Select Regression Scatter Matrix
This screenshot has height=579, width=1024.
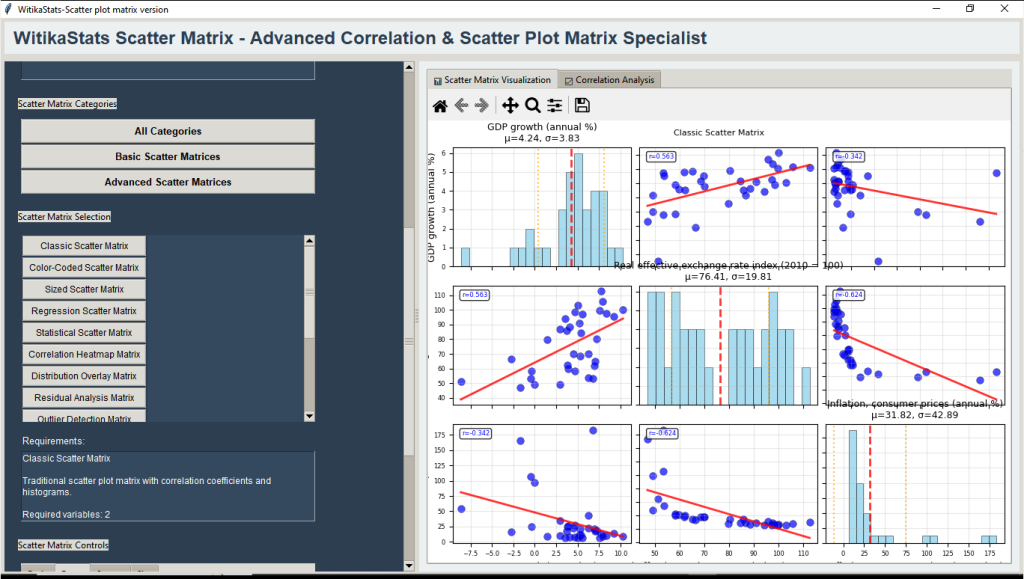click(x=84, y=311)
